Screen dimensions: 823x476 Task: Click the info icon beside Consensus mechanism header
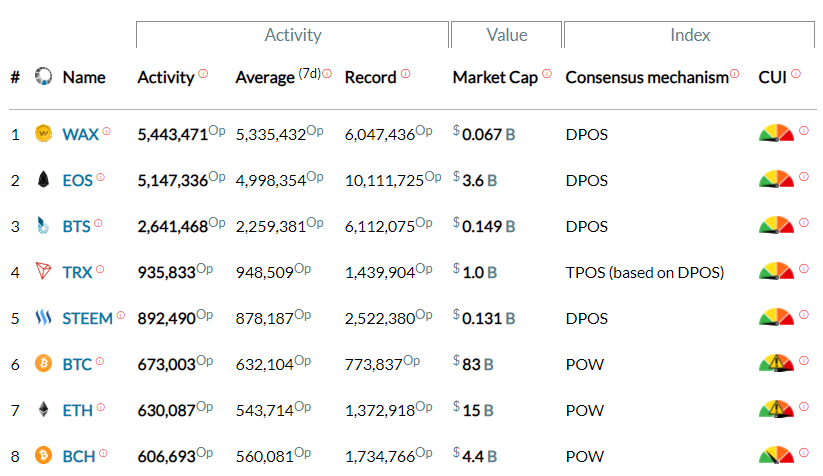[734, 74]
